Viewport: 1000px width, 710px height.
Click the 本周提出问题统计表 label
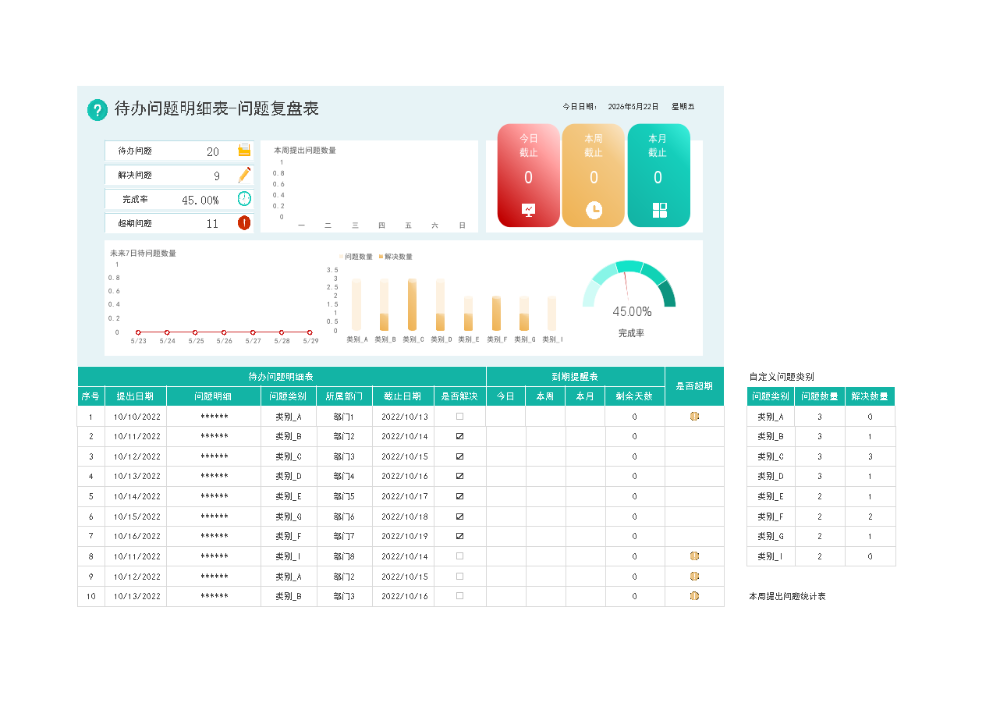point(787,596)
